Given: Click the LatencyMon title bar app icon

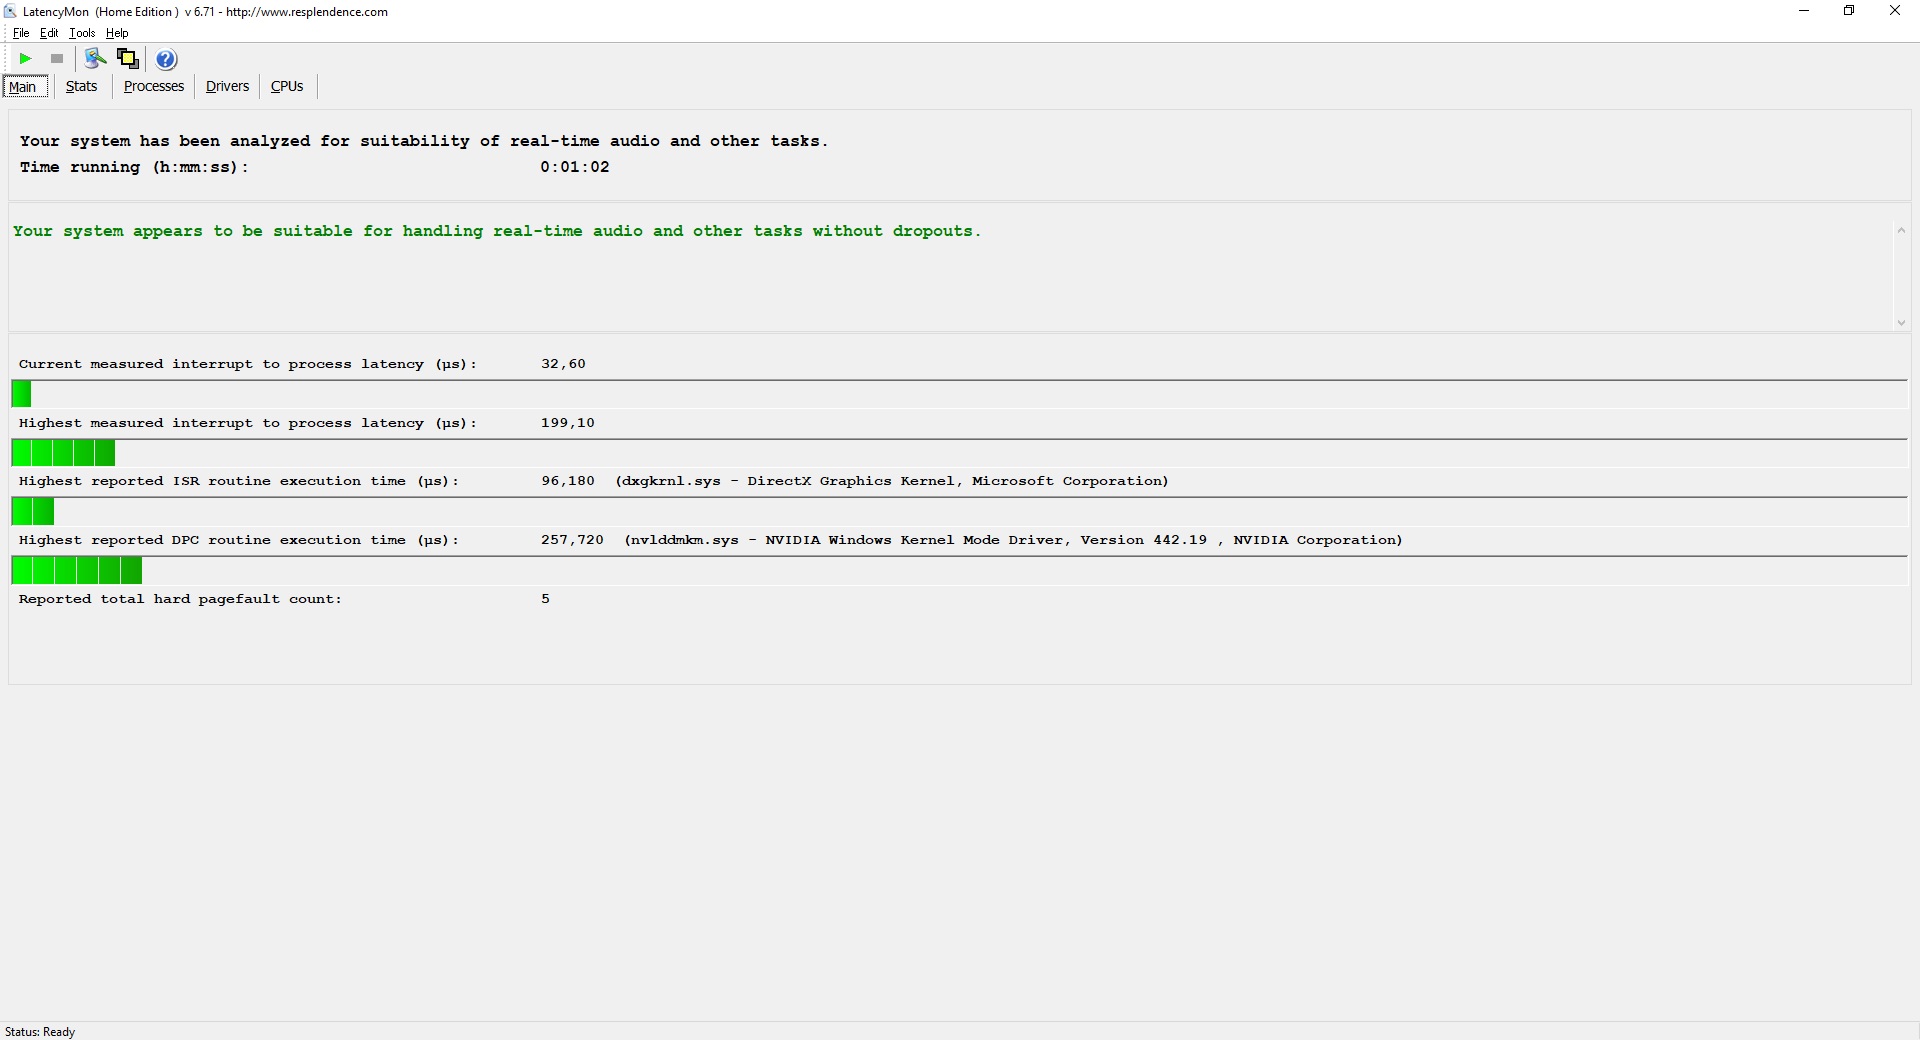Looking at the screenshot, I should pyautogui.click(x=10, y=12).
